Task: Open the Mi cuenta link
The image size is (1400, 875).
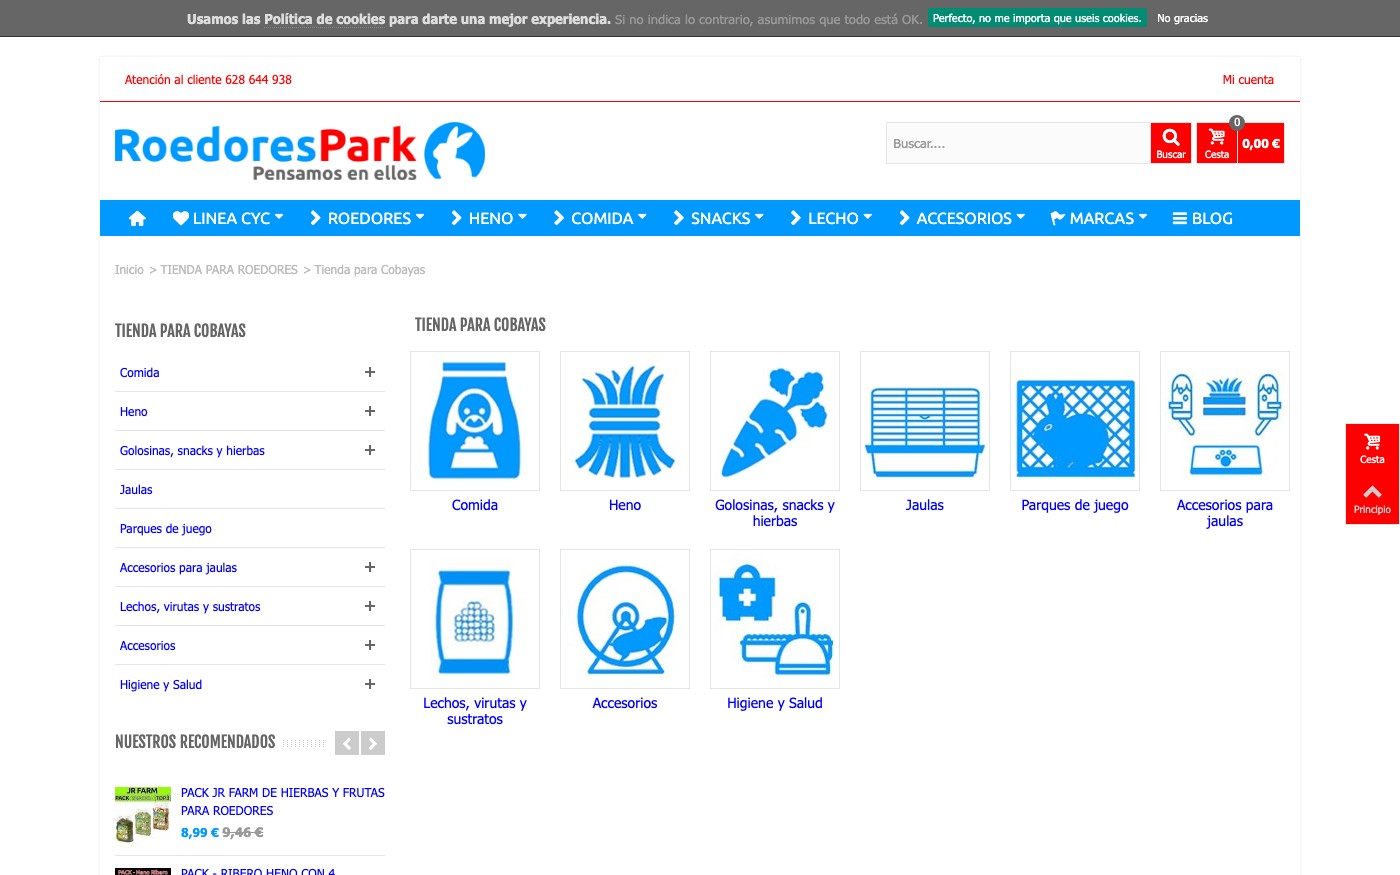Action: 1248,80
